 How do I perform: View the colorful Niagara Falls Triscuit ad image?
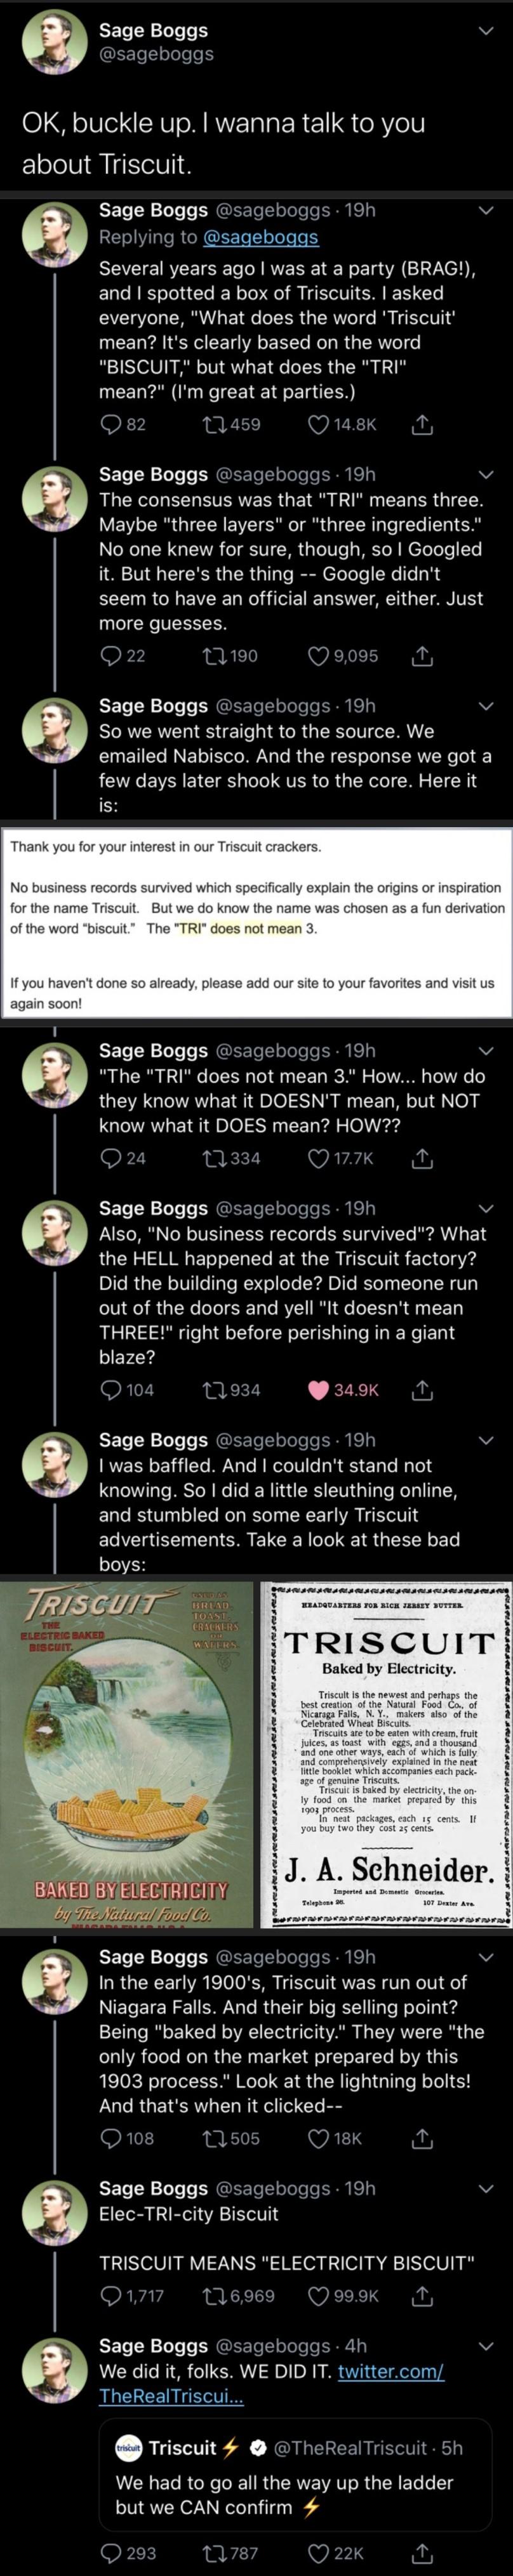pyautogui.click(x=127, y=1753)
